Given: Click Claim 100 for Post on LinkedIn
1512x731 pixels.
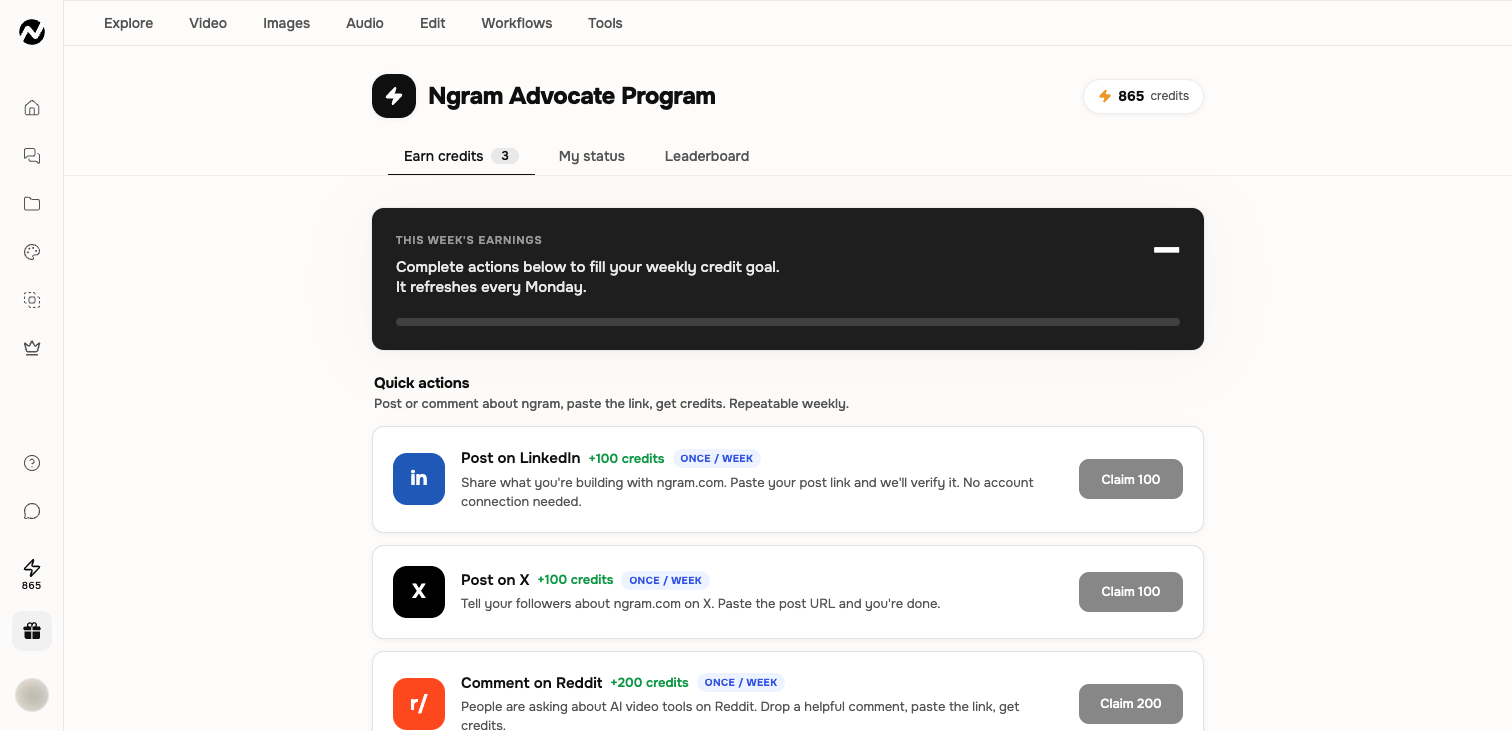Looking at the screenshot, I should (1131, 479).
